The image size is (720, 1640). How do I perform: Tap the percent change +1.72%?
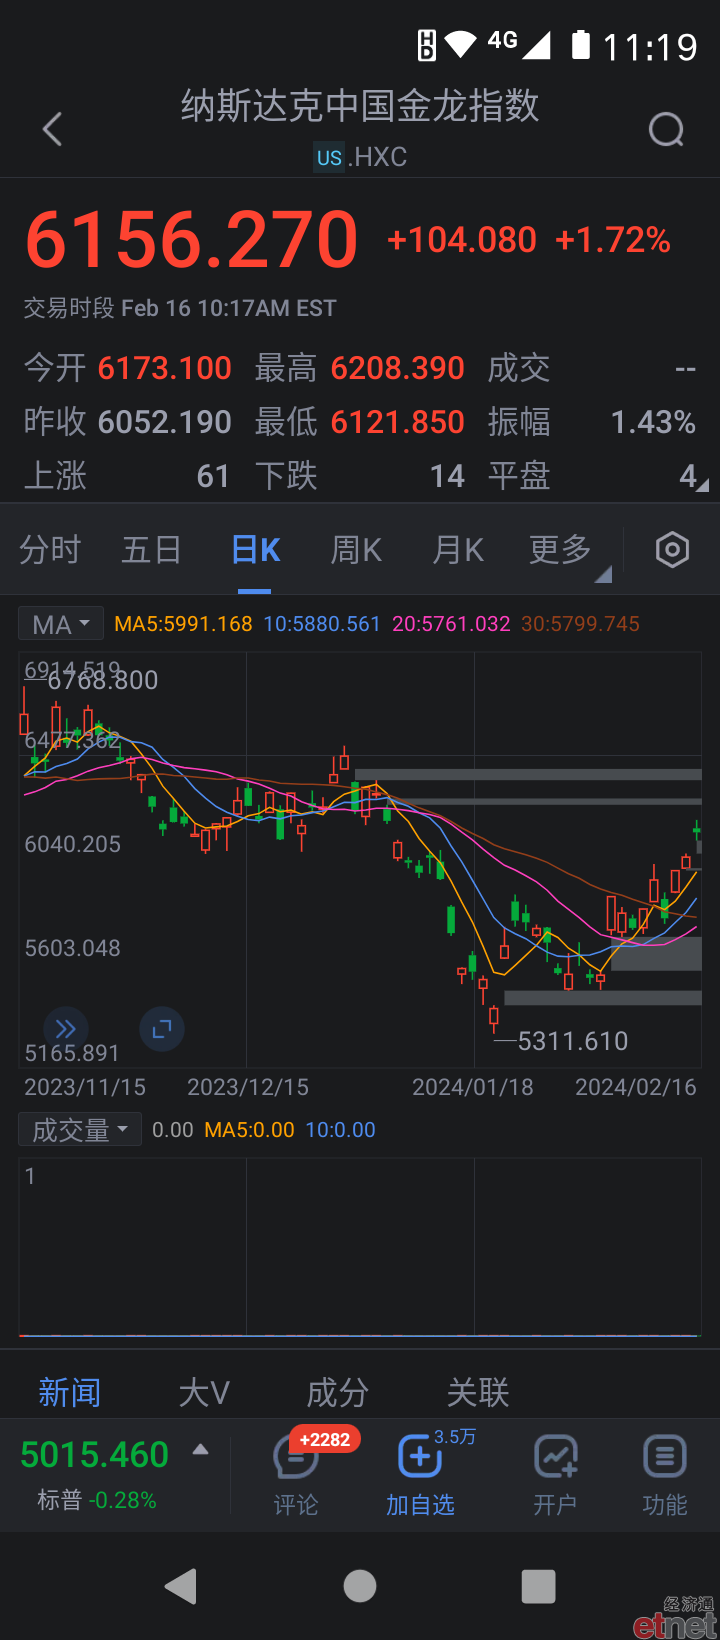click(613, 240)
